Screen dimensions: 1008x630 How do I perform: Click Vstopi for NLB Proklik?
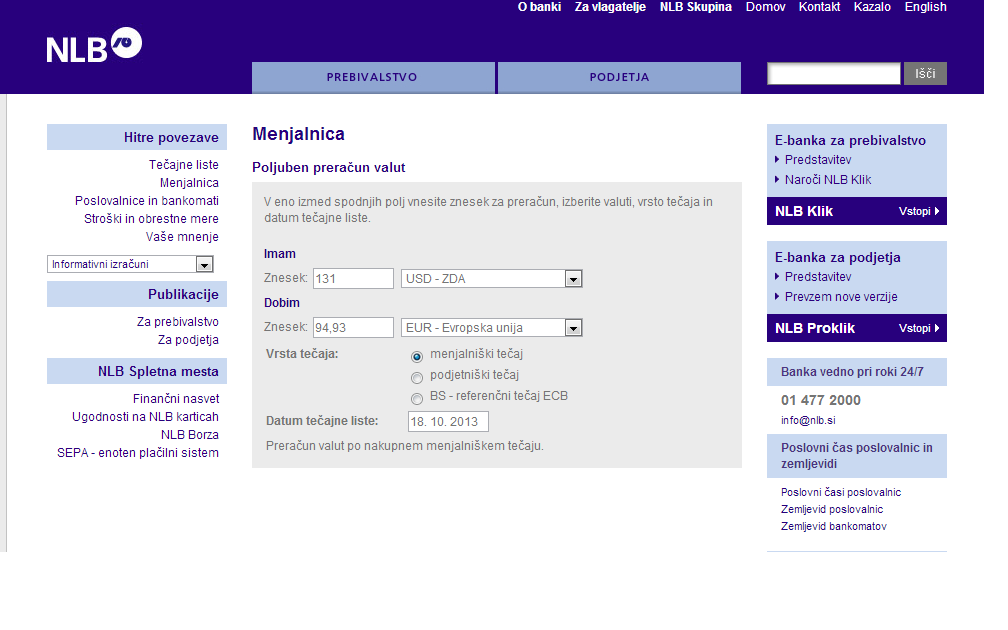point(919,328)
